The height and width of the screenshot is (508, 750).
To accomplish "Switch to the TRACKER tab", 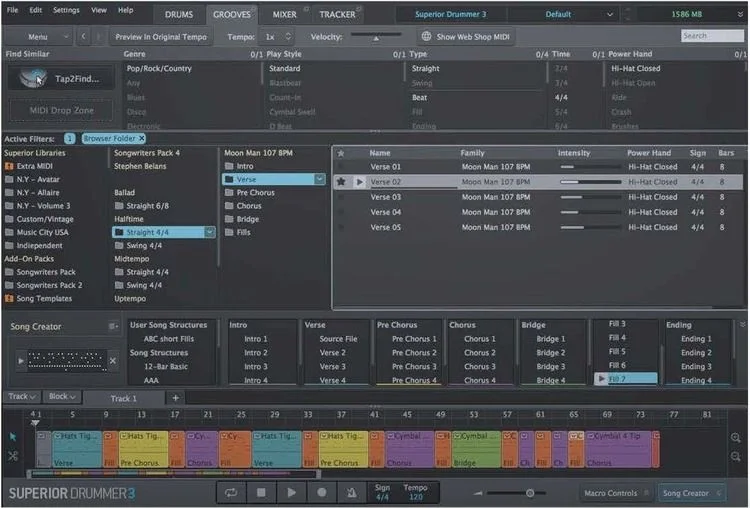I will coord(337,14).
